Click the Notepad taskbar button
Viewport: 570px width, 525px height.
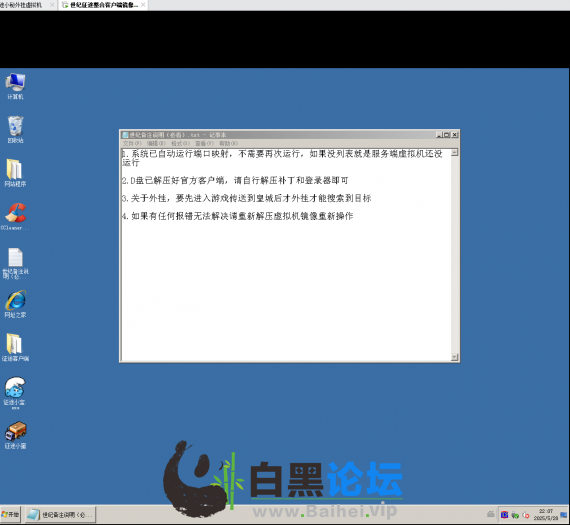(x=60, y=514)
